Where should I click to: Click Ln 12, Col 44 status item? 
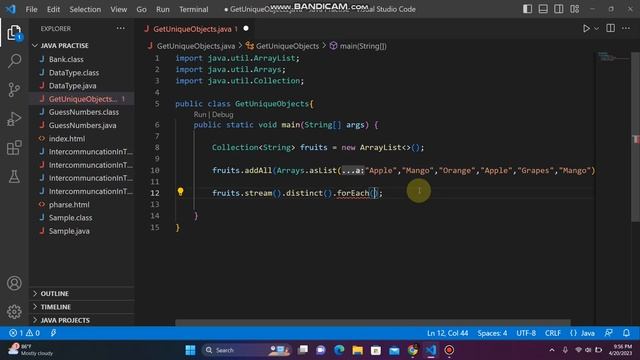point(447,333)
